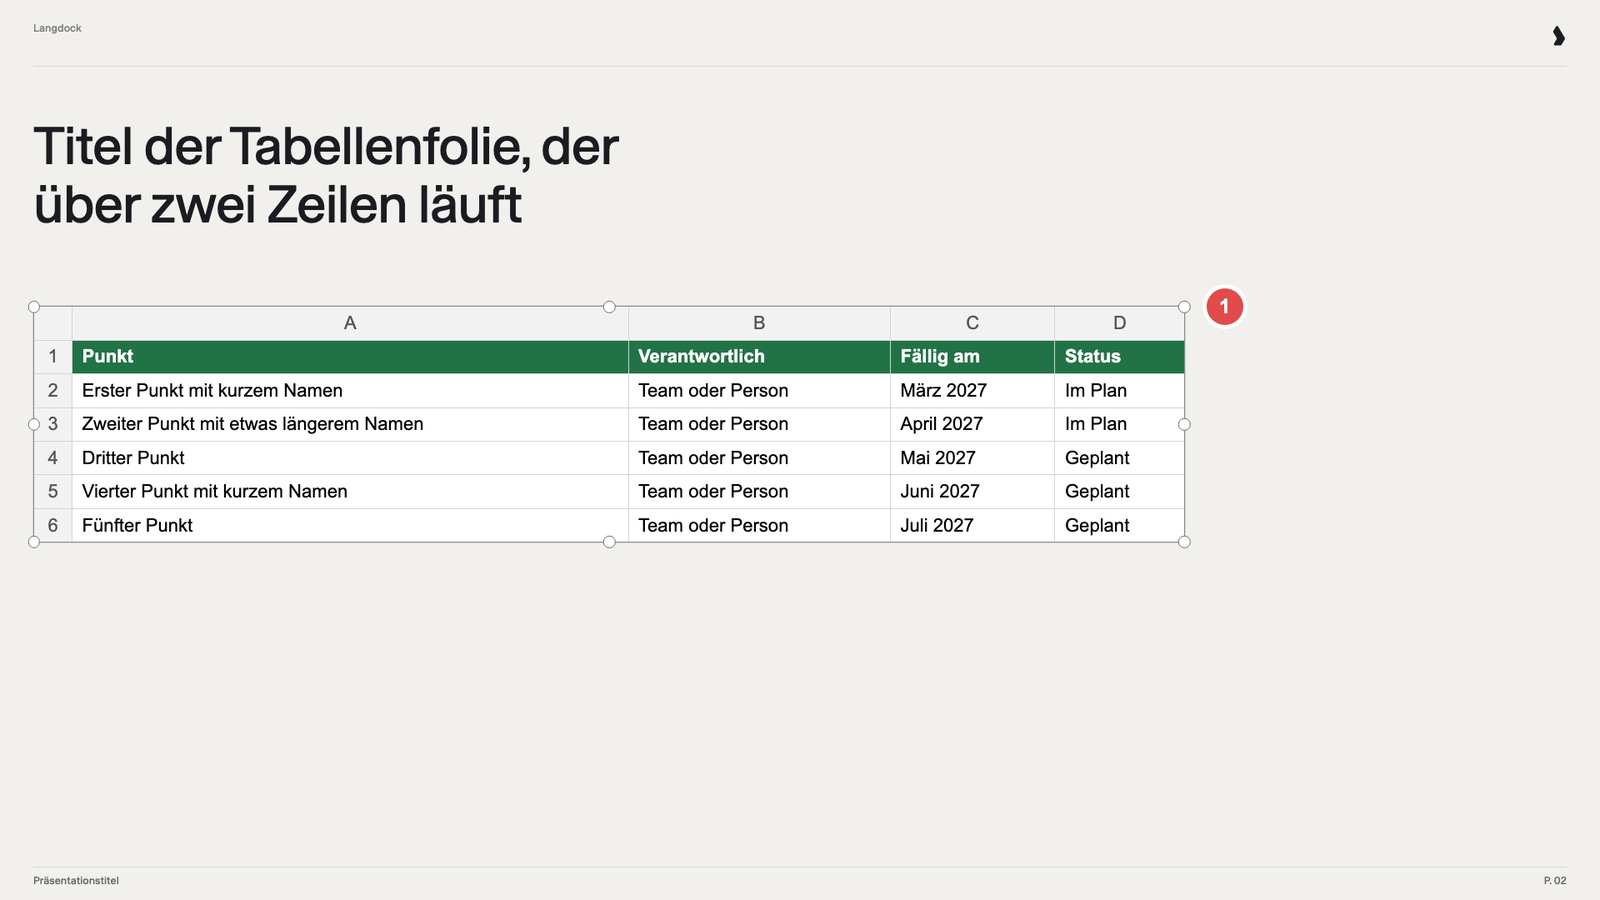Select the 'Dritter Punkt' cell

tap(350, 458)
